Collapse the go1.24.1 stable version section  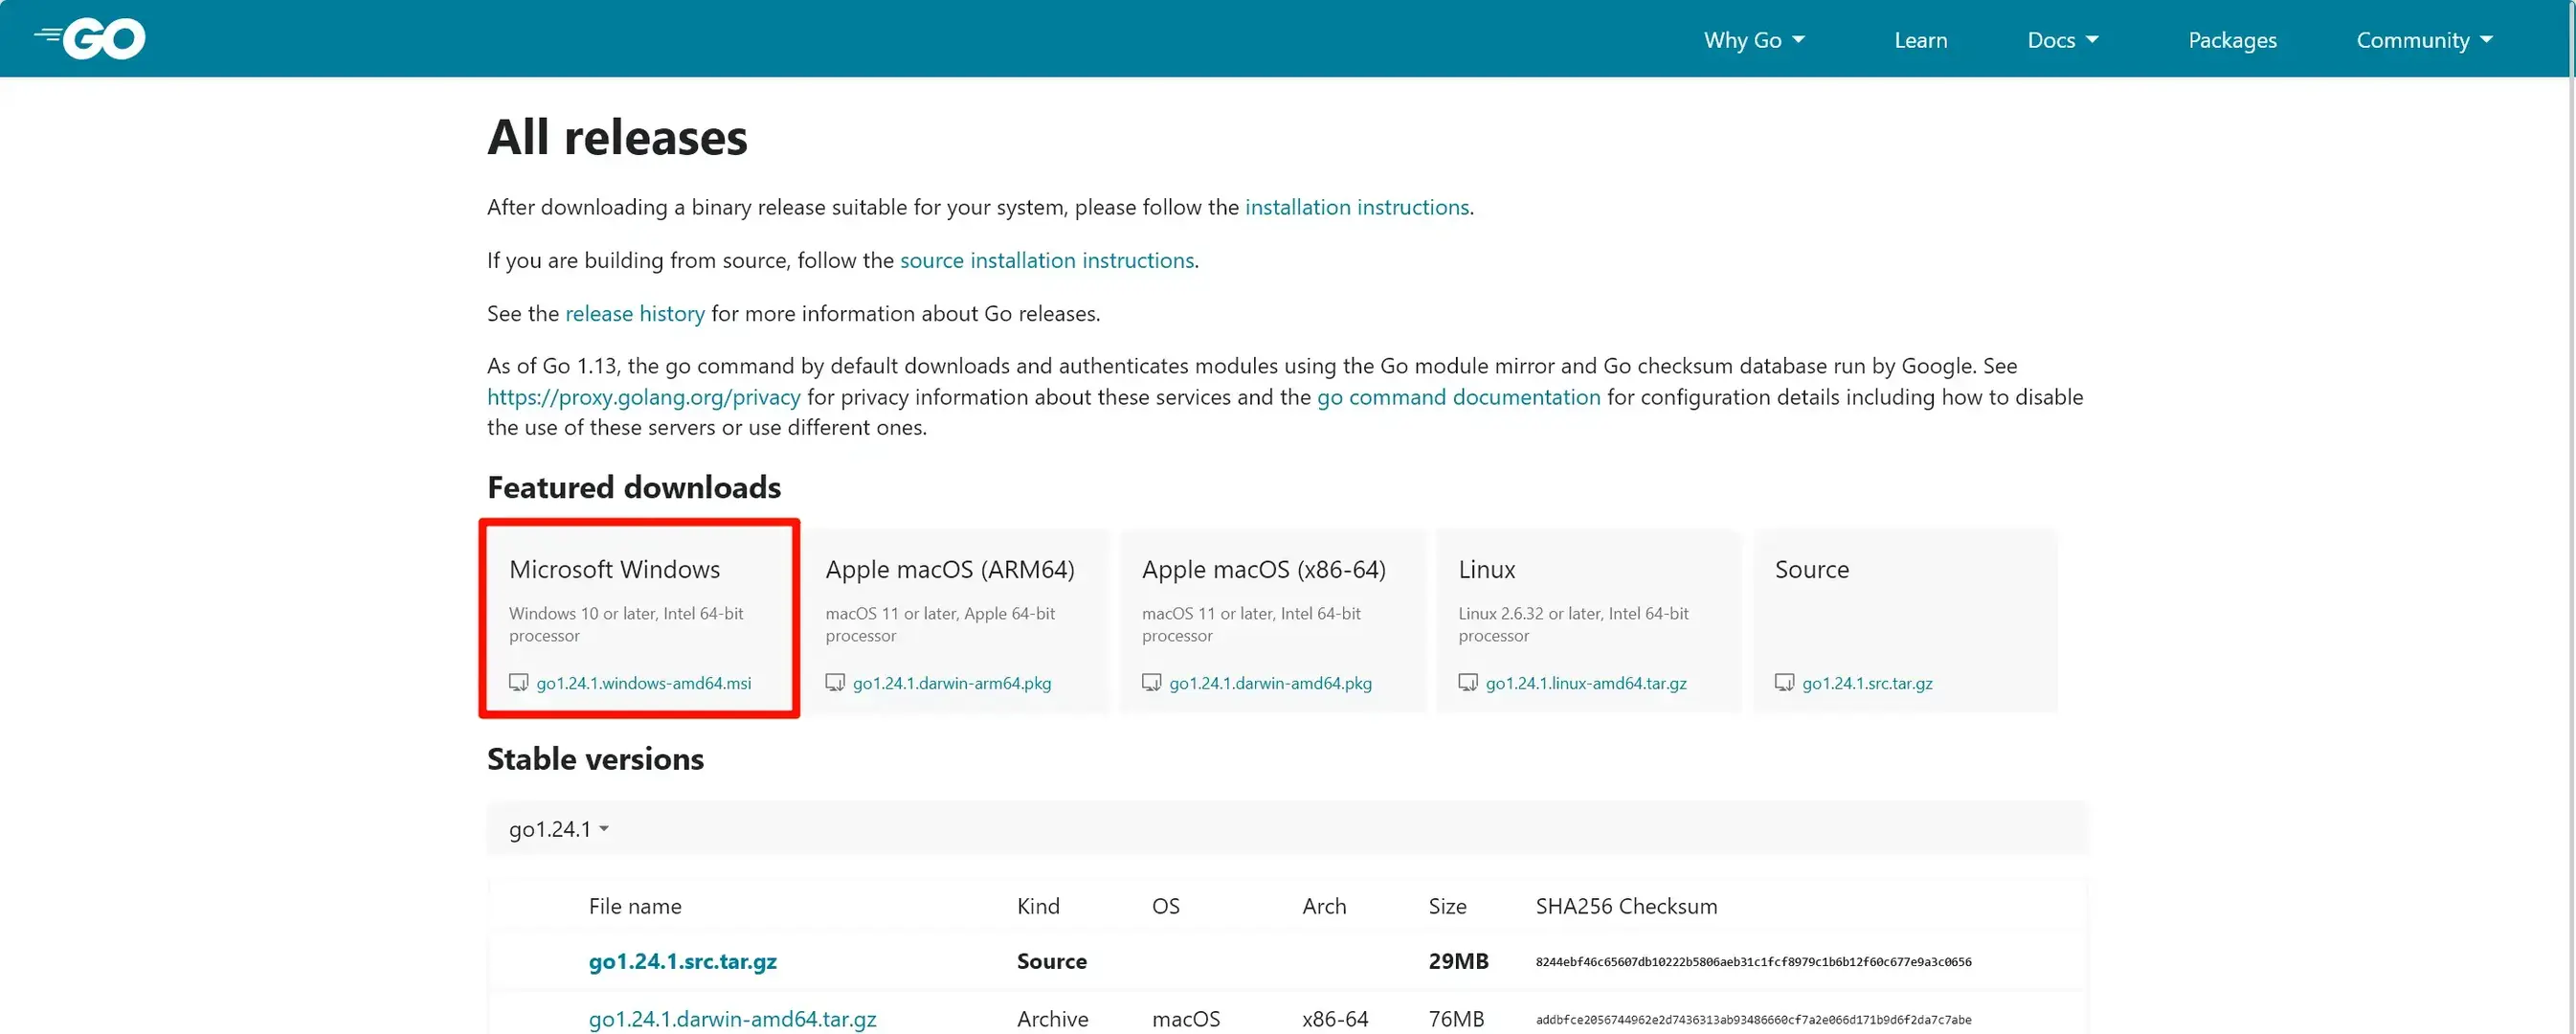pyautogui.click(x=559, y=829)
